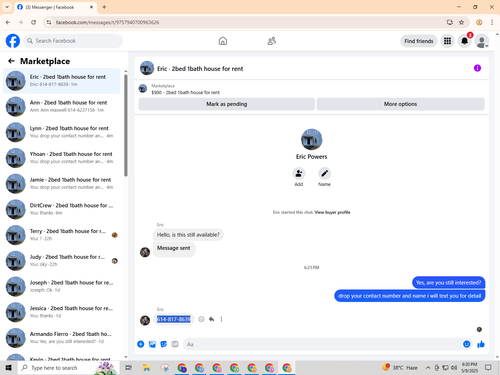Open Yhoan - 2bed 1bath house conversation
This screenshot has height=375, width=500.
62,158
